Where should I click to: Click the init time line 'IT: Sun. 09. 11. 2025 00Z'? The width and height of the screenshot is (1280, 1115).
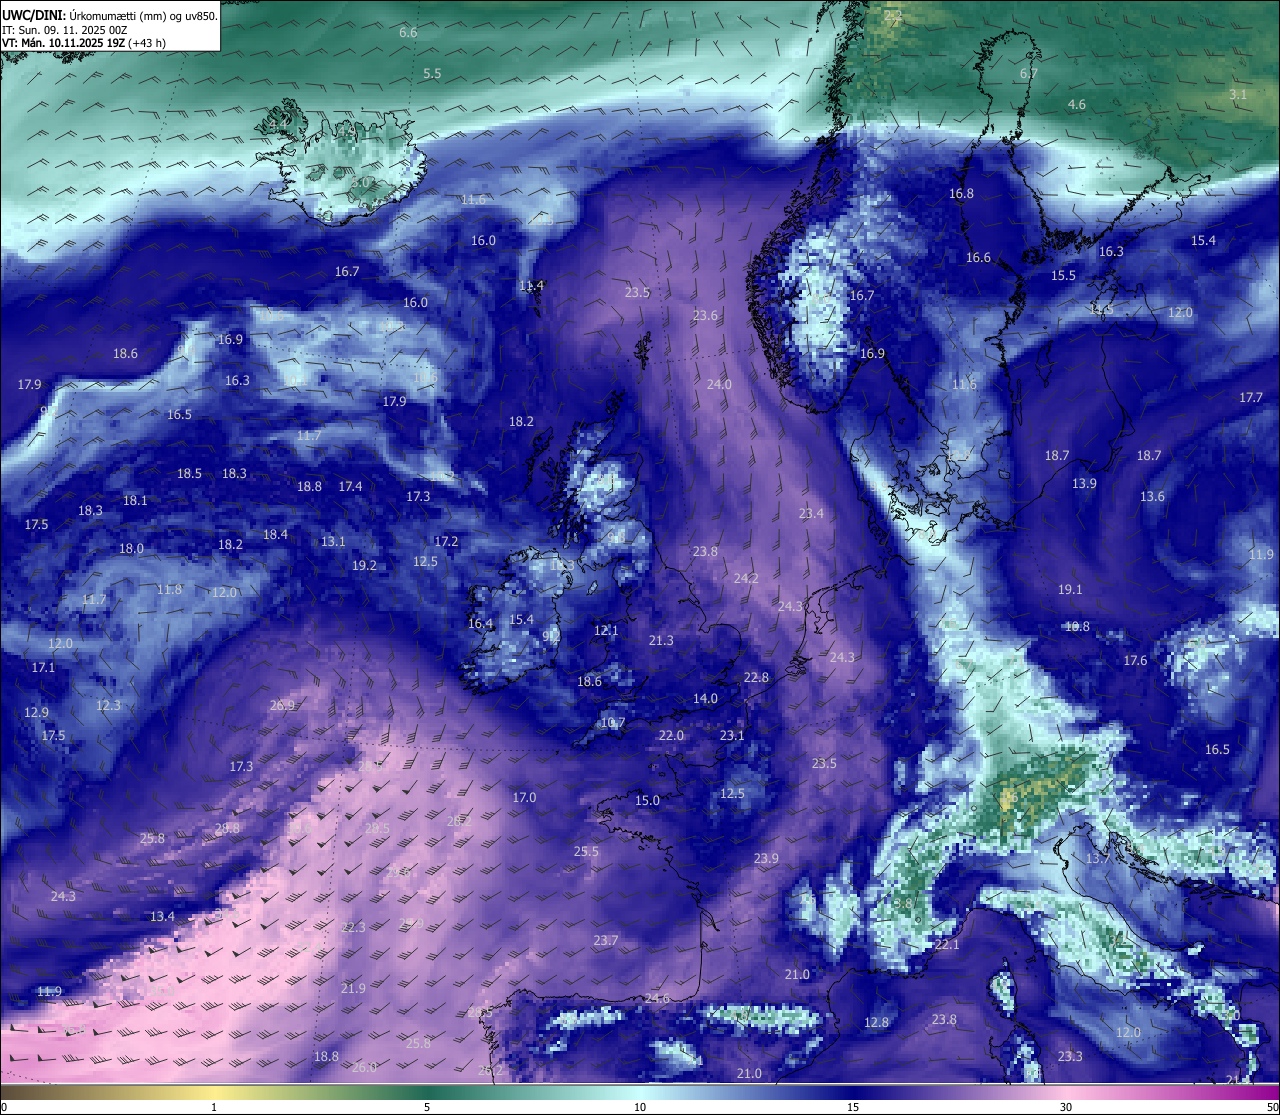(x=65, y=30)
